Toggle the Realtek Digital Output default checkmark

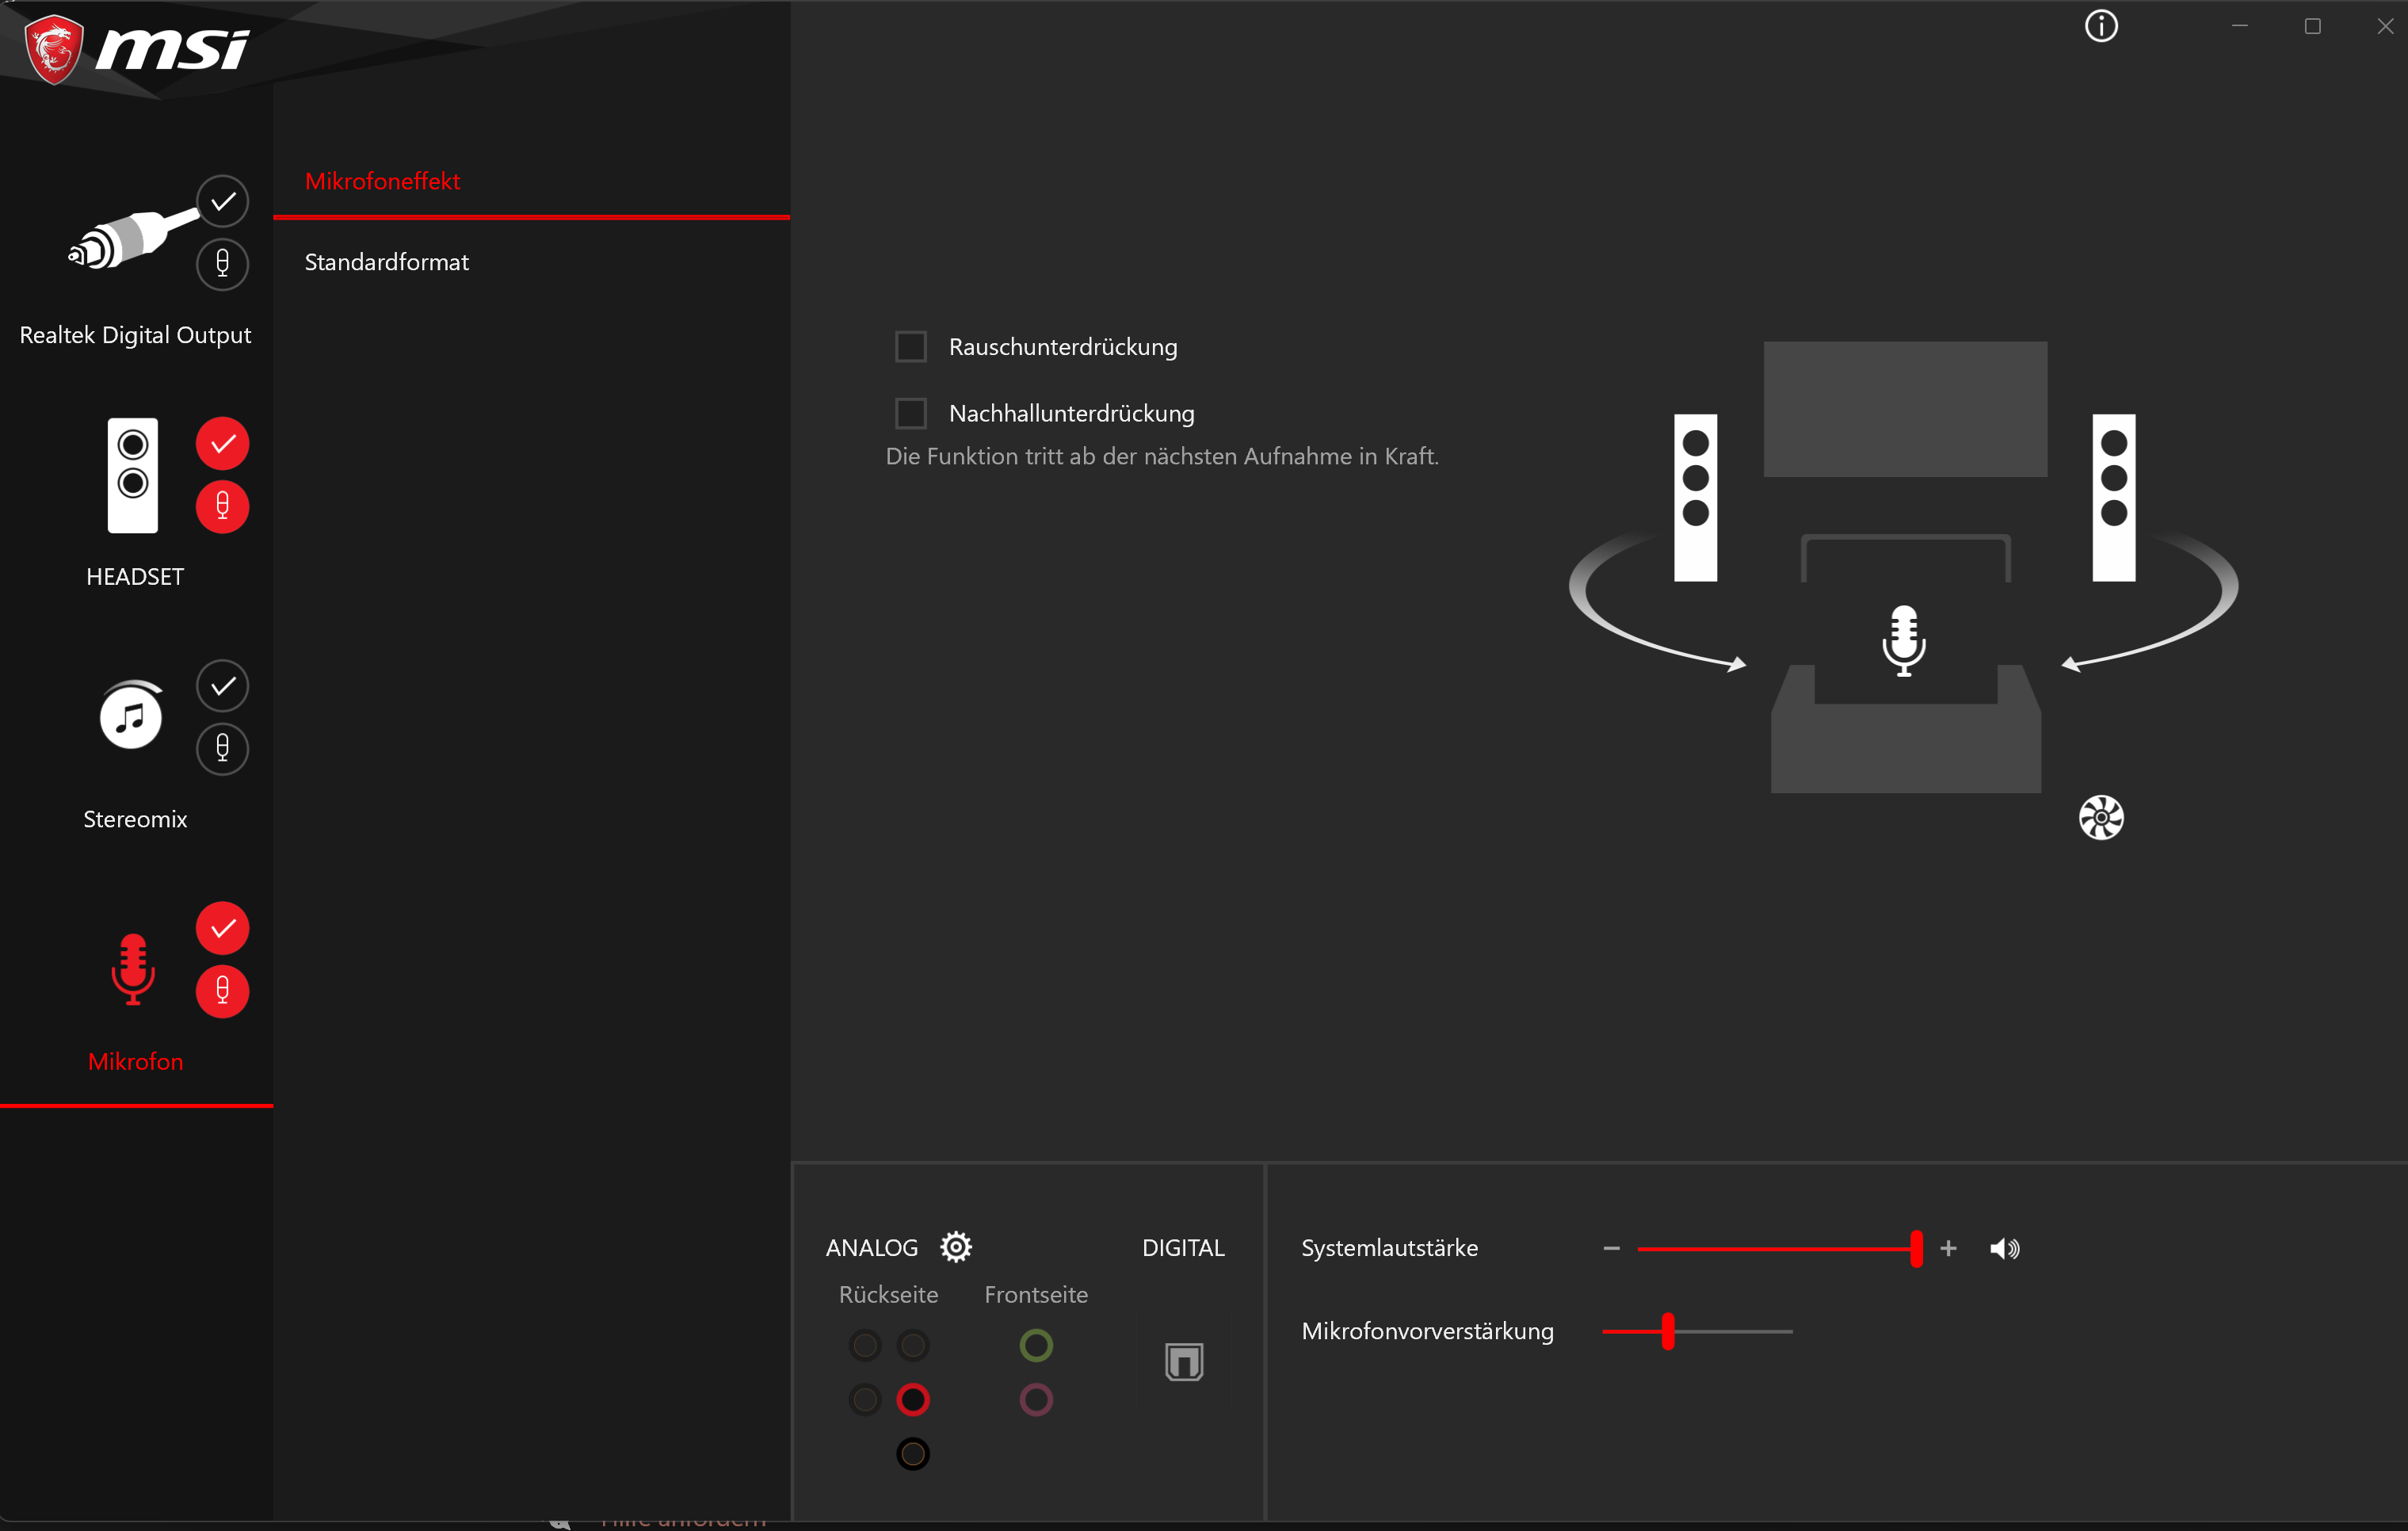pos(222,201)
